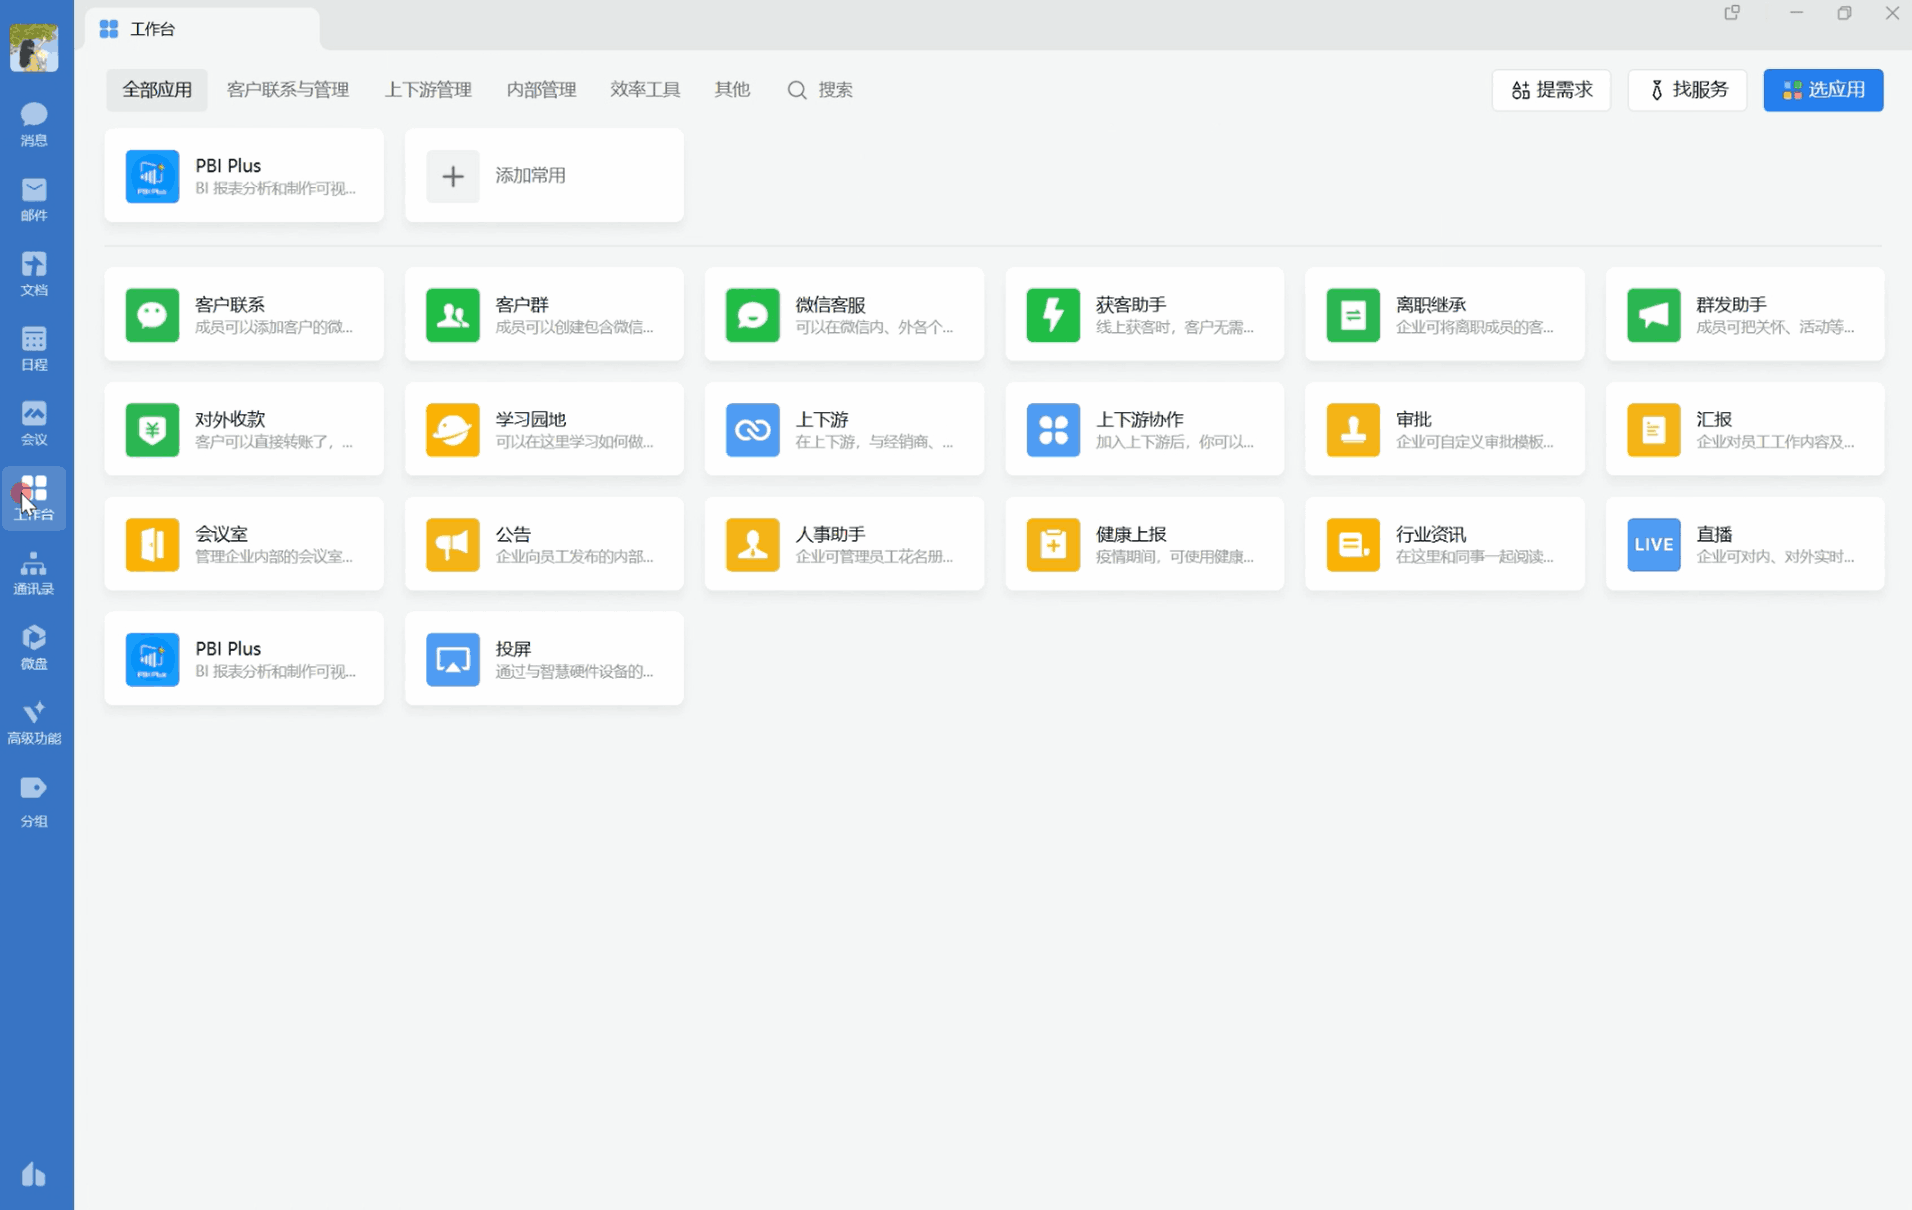
Task: Open Weipan drive (微盘) in sidebar
Action: coord(34,647)
